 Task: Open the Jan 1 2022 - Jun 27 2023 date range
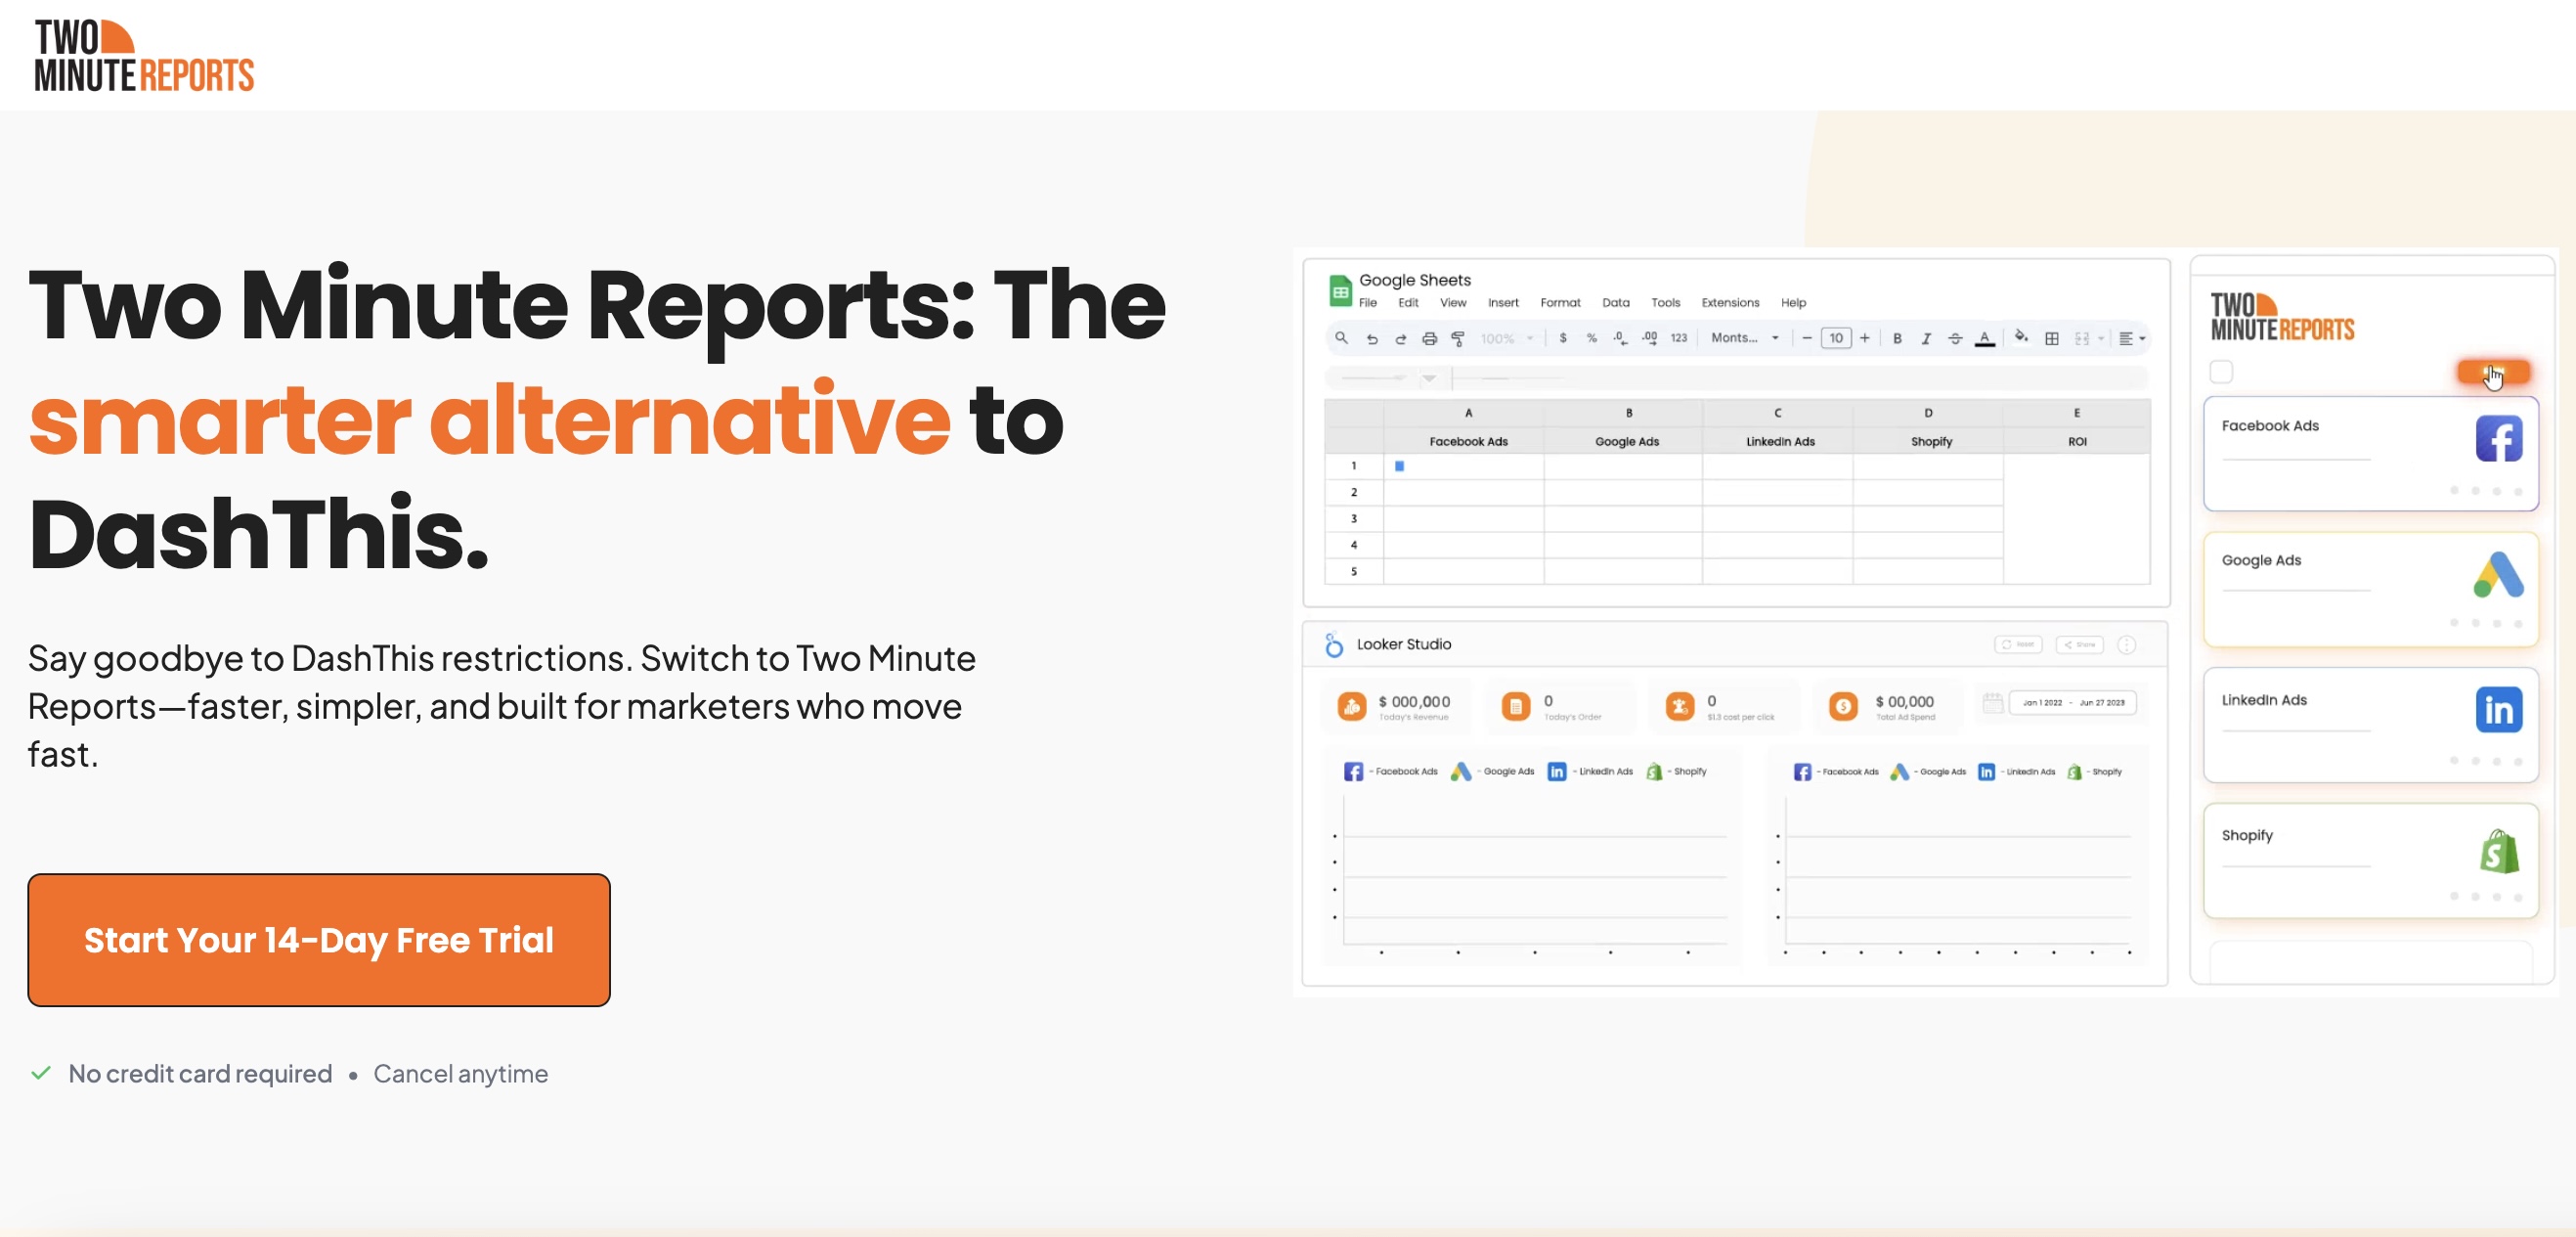click(x=2073, y=703)
